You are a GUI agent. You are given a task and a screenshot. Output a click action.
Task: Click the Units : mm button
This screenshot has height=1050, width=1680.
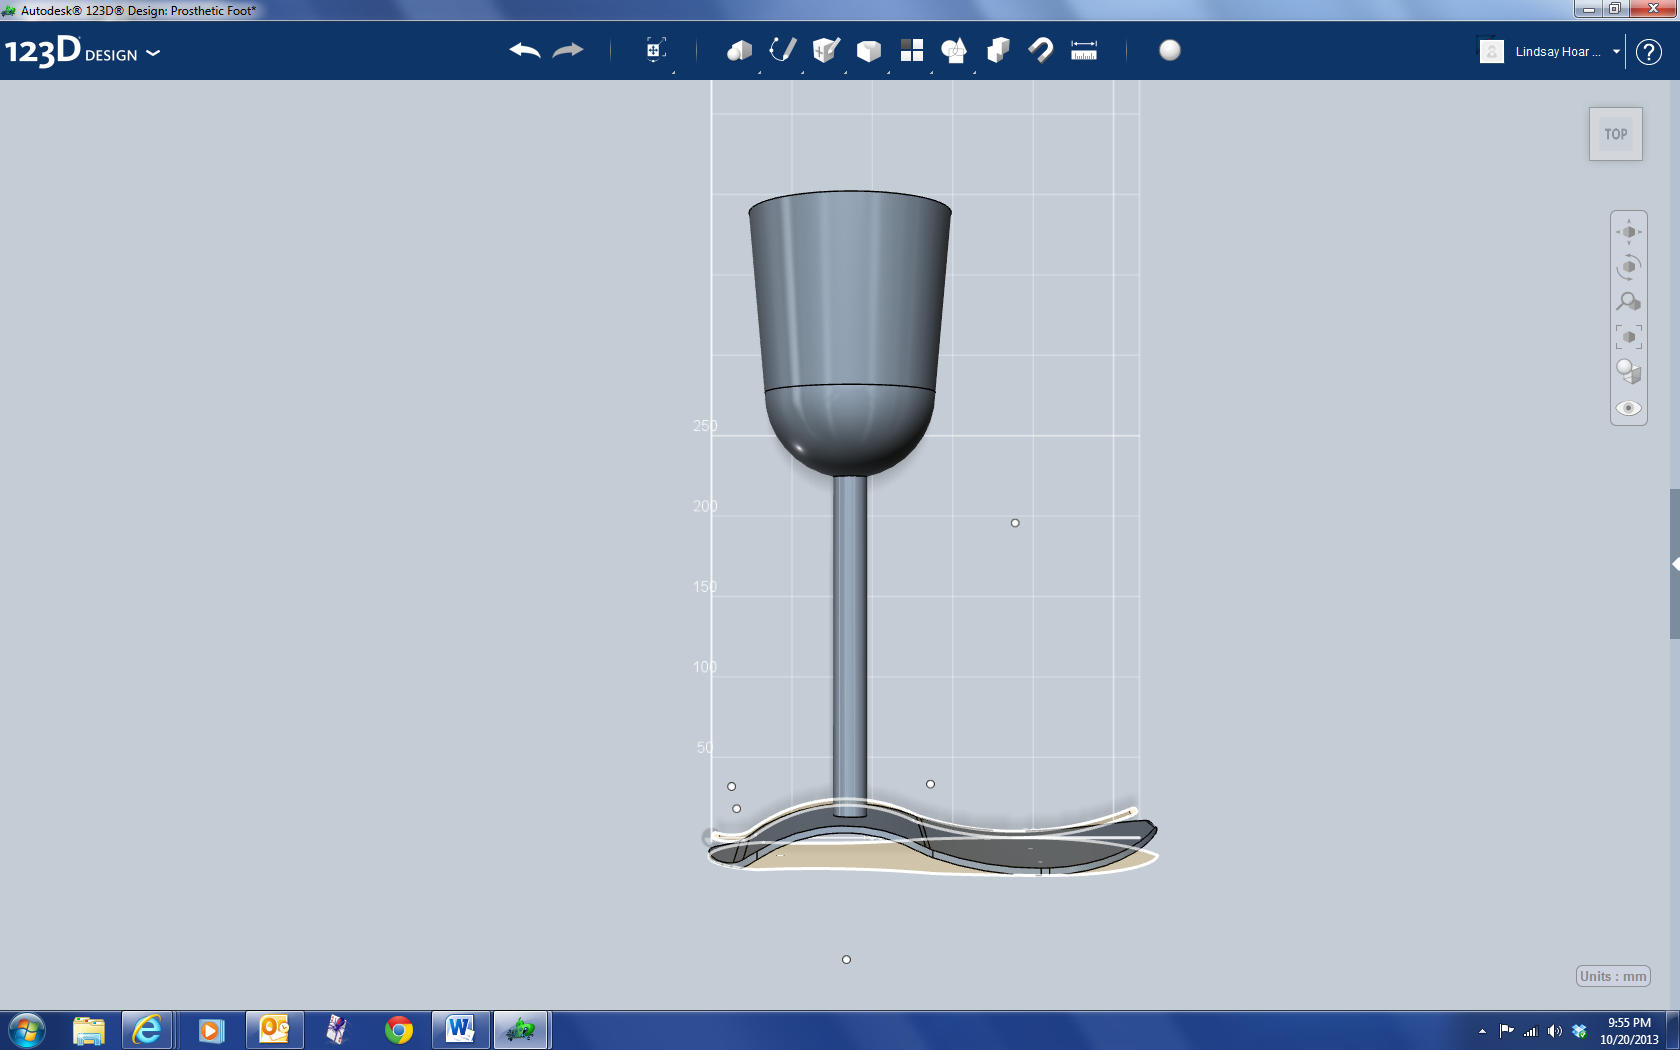(1612, 976)
